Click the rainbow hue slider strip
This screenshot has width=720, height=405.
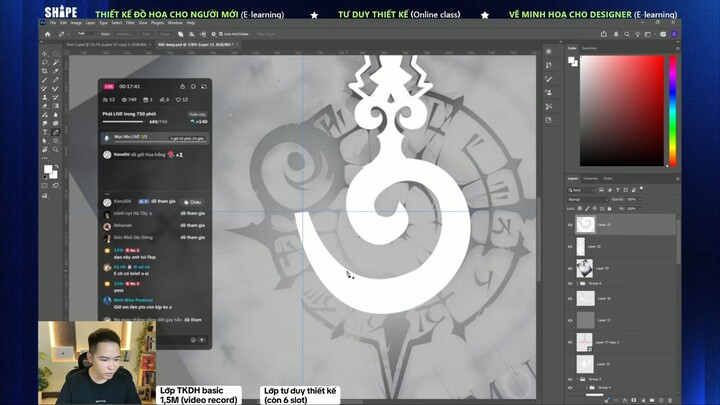673,111
